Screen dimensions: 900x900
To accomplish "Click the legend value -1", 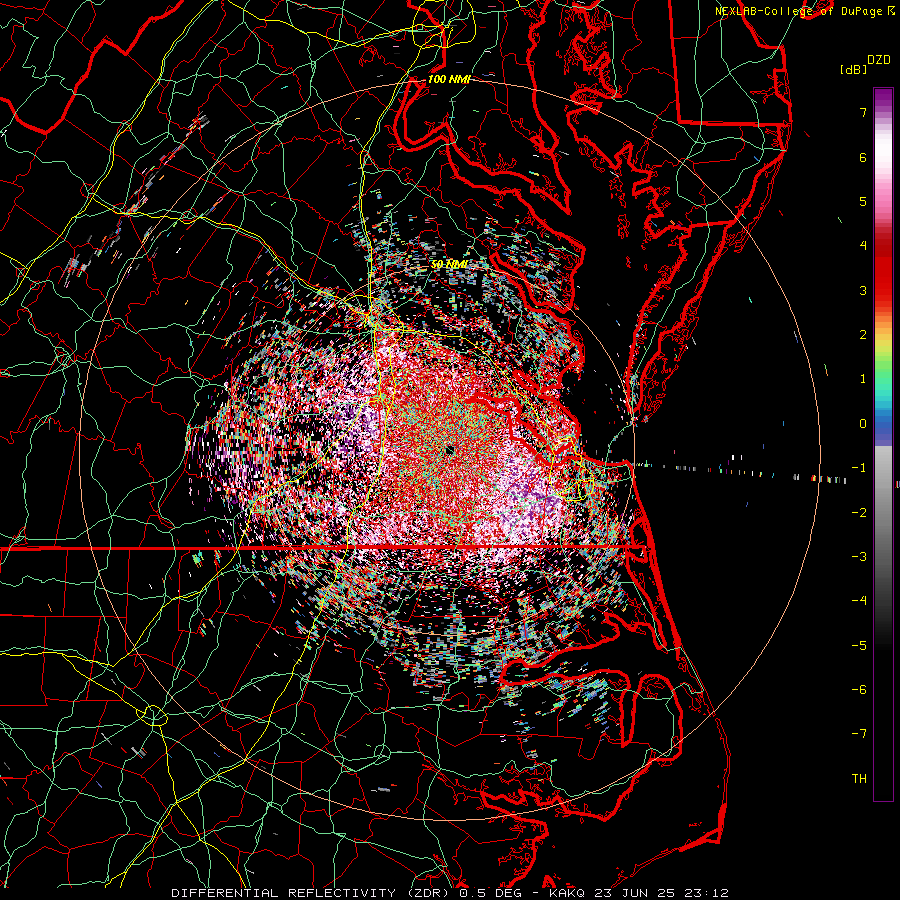I will click(x=859, y=468).
